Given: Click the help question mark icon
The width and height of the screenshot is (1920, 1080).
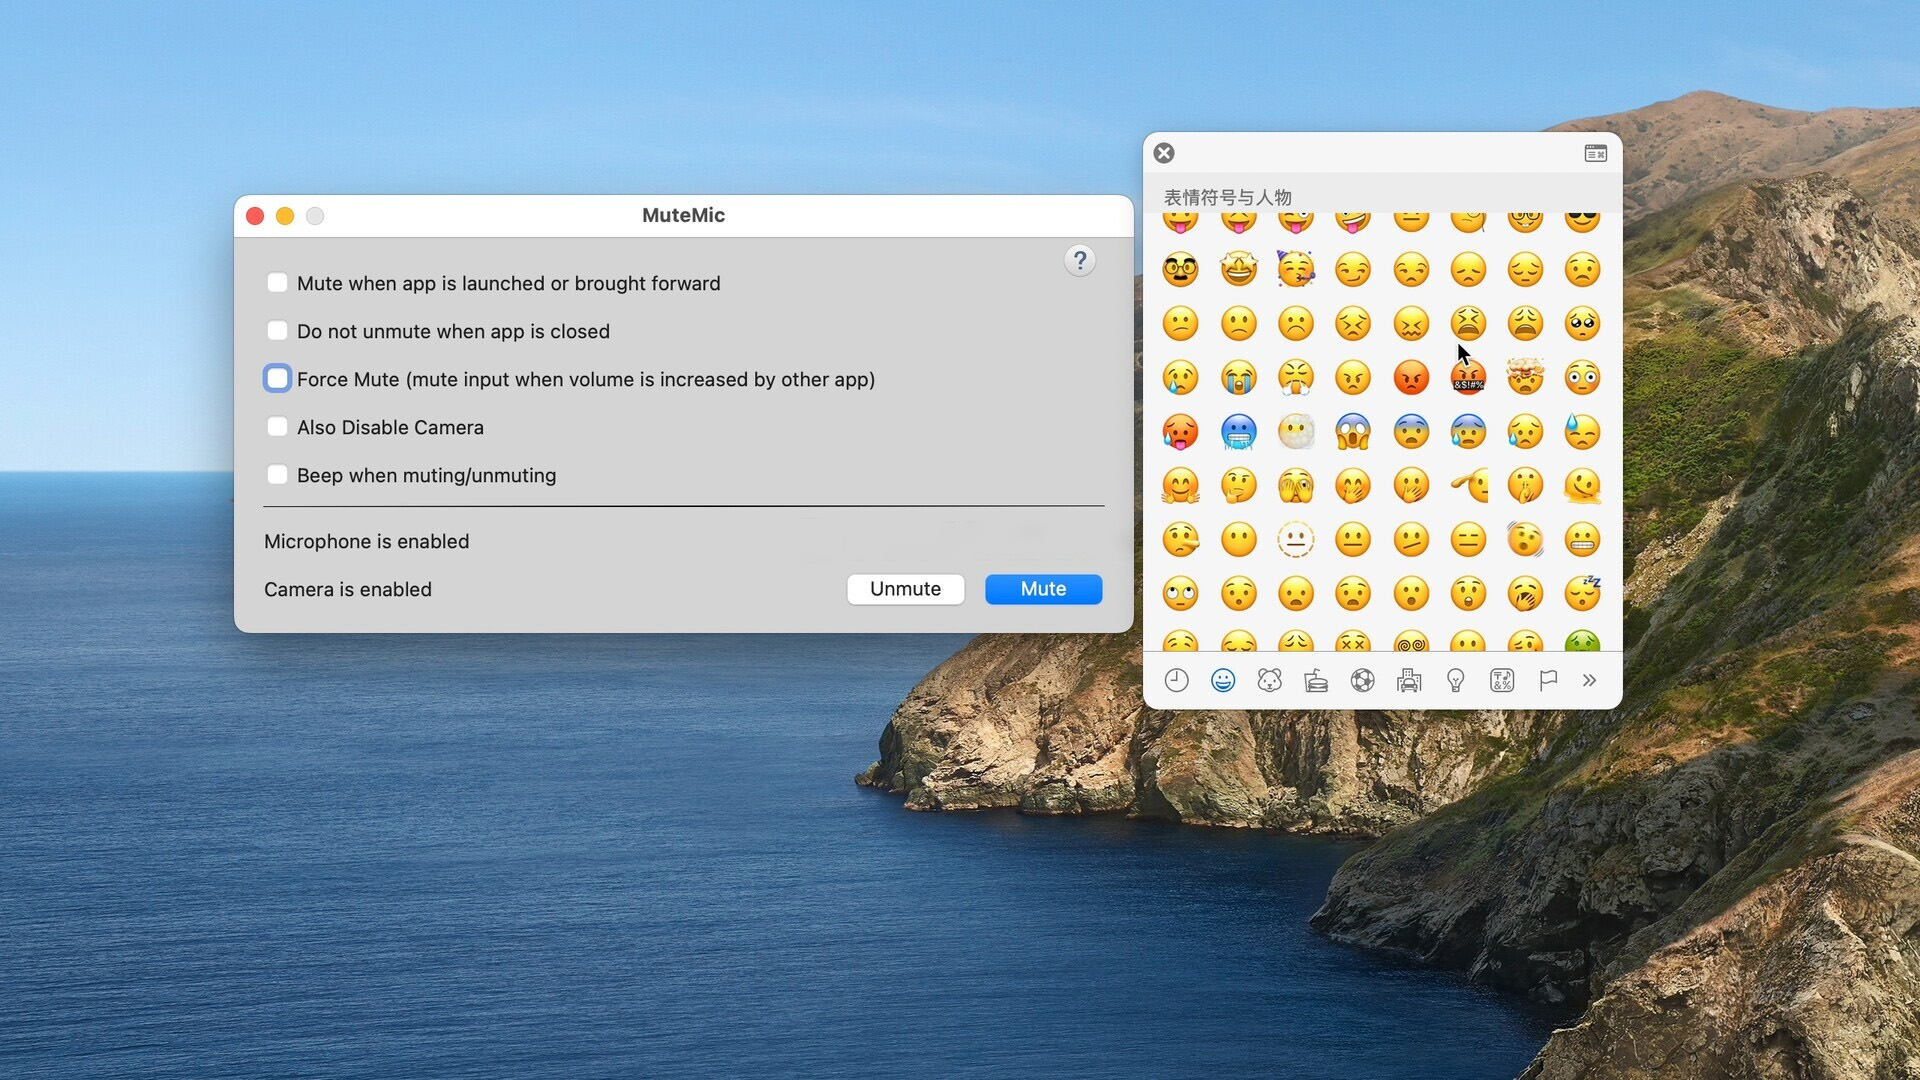Looking at the screenshot, I should (x=1080, y=260).
